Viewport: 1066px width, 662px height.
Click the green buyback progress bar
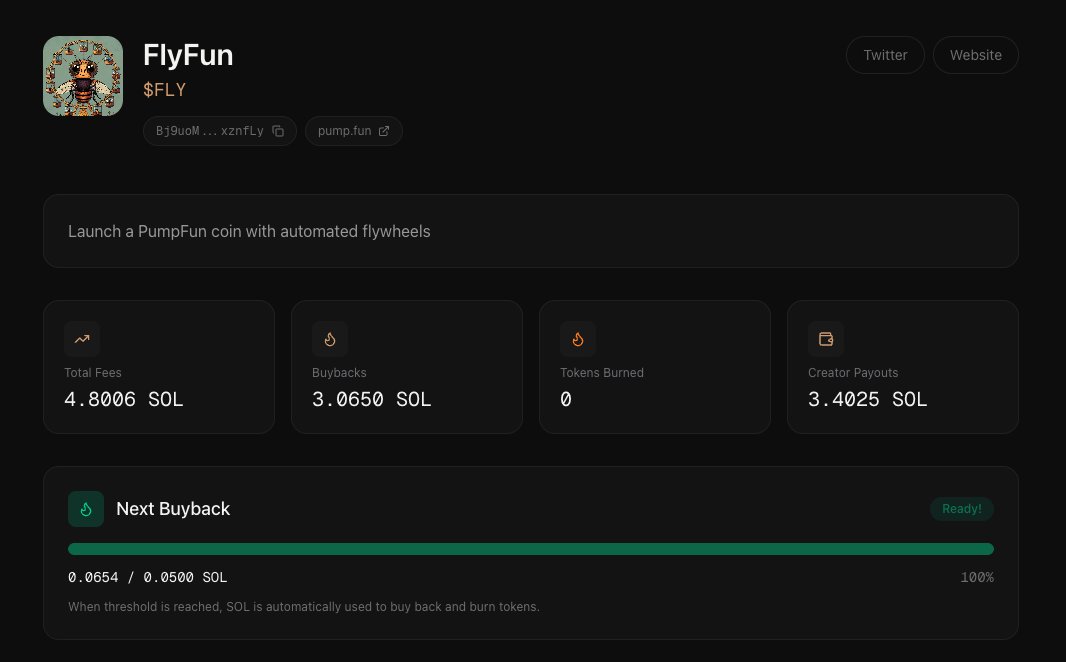coord(531,549)
